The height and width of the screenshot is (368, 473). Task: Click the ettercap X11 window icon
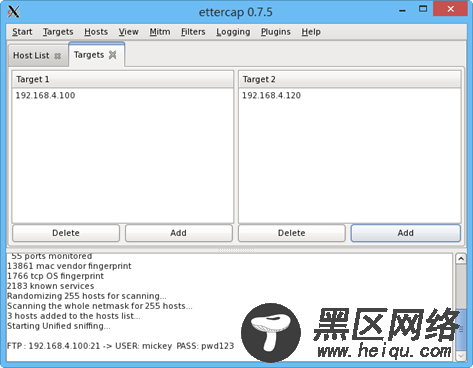pyautogui.click(x=14, y=12)
